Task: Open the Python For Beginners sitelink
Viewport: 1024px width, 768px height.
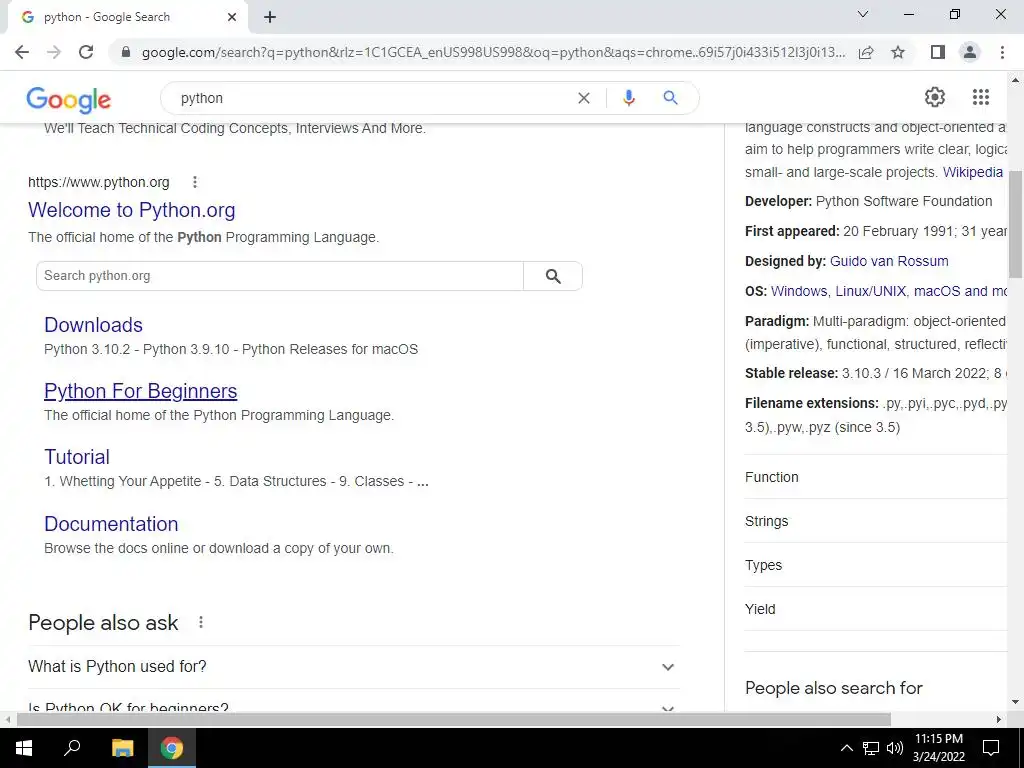Action: pyautogui.click(x=140, y=391)
